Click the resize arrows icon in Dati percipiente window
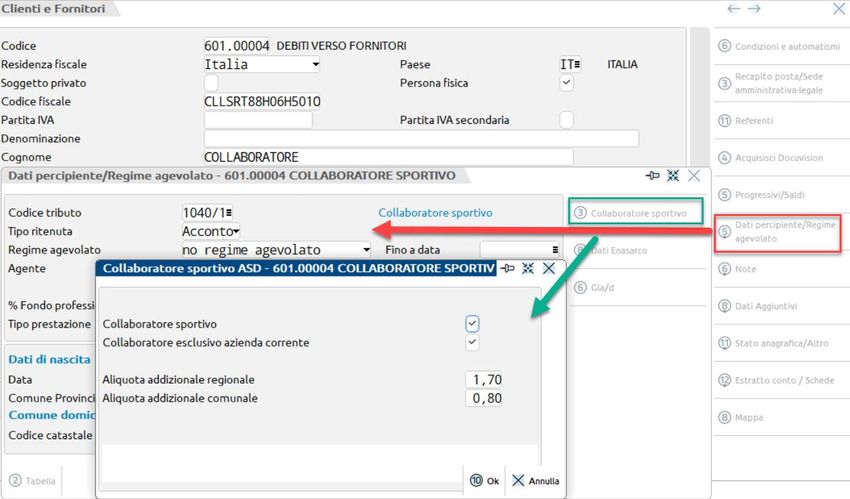Image resolution: width=850 pixels, height=499 pixels. pos(673,175)
